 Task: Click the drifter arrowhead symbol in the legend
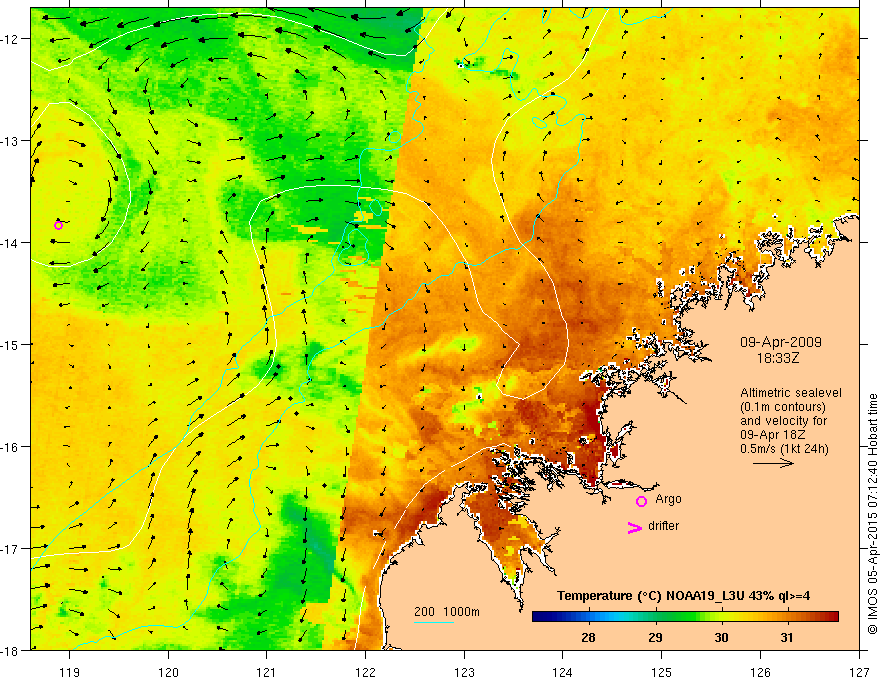point(634,528)
